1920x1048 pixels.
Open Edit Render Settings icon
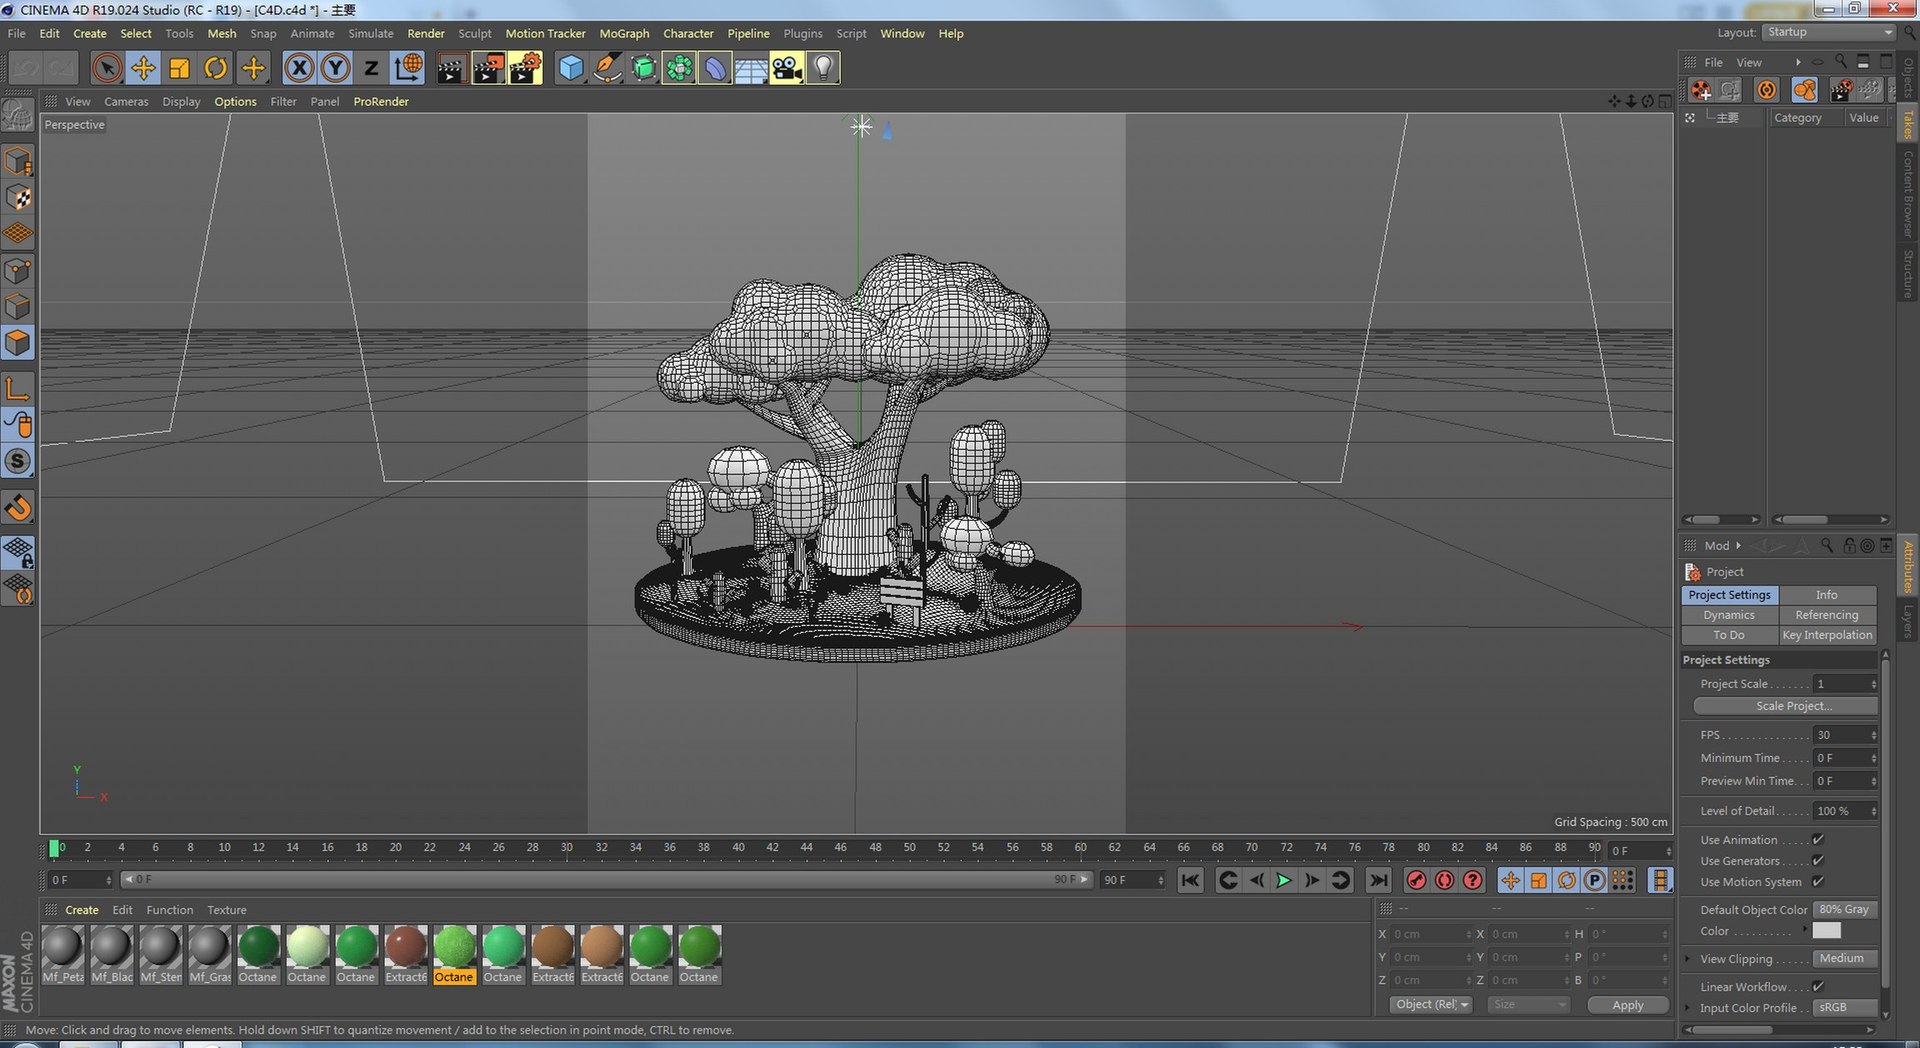525,68
